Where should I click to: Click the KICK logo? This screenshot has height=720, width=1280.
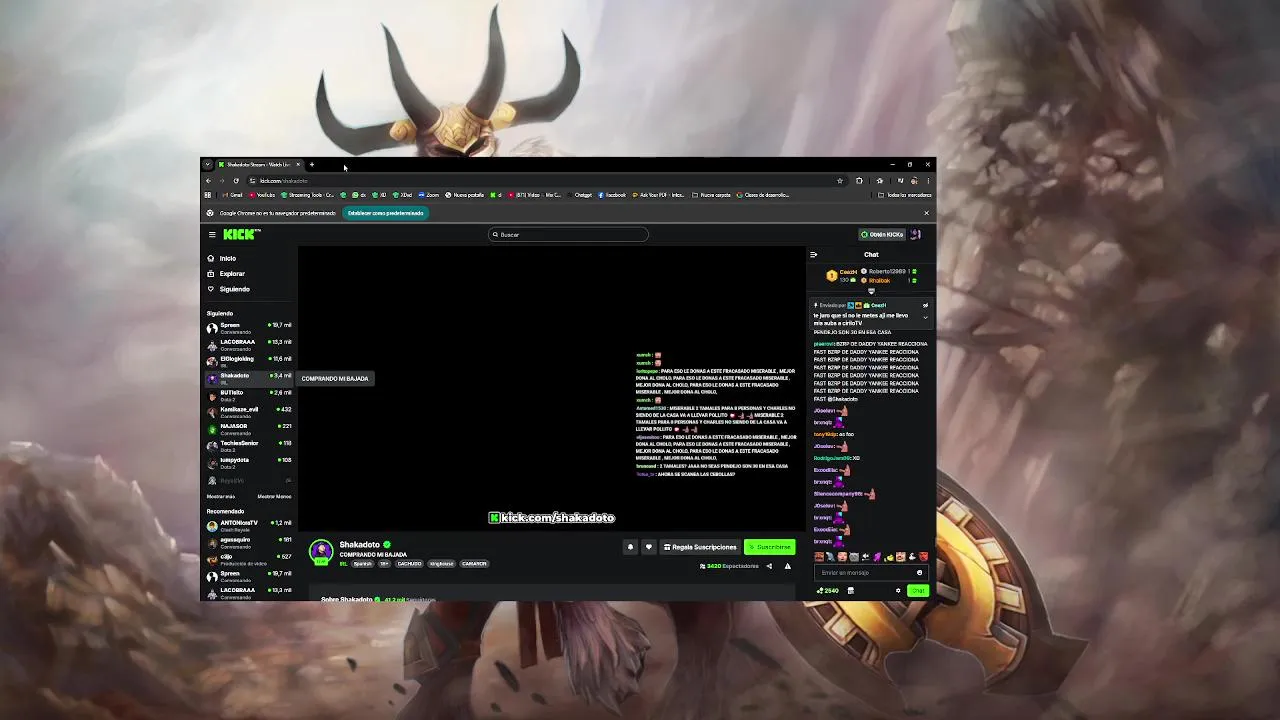pyautogui.click(x=241, y=234)
